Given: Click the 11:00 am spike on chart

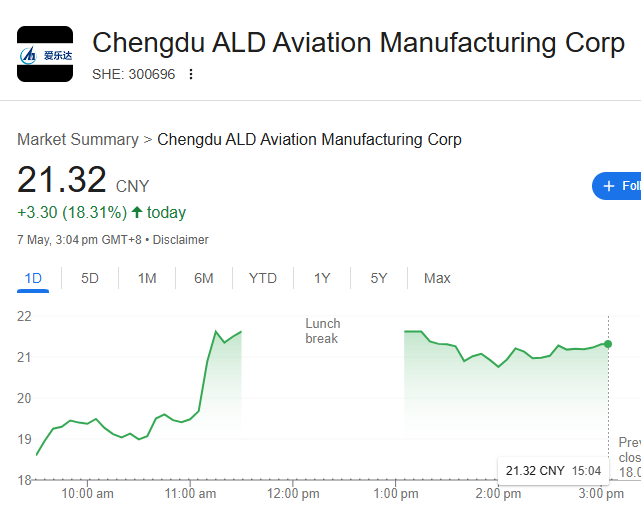Looking at the screenshot, I should pos(216,332).
